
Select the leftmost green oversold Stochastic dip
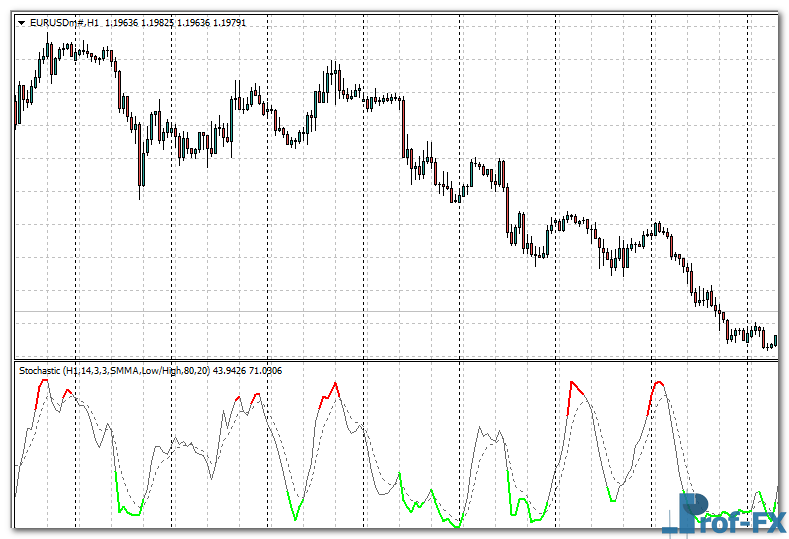point(128,508)
